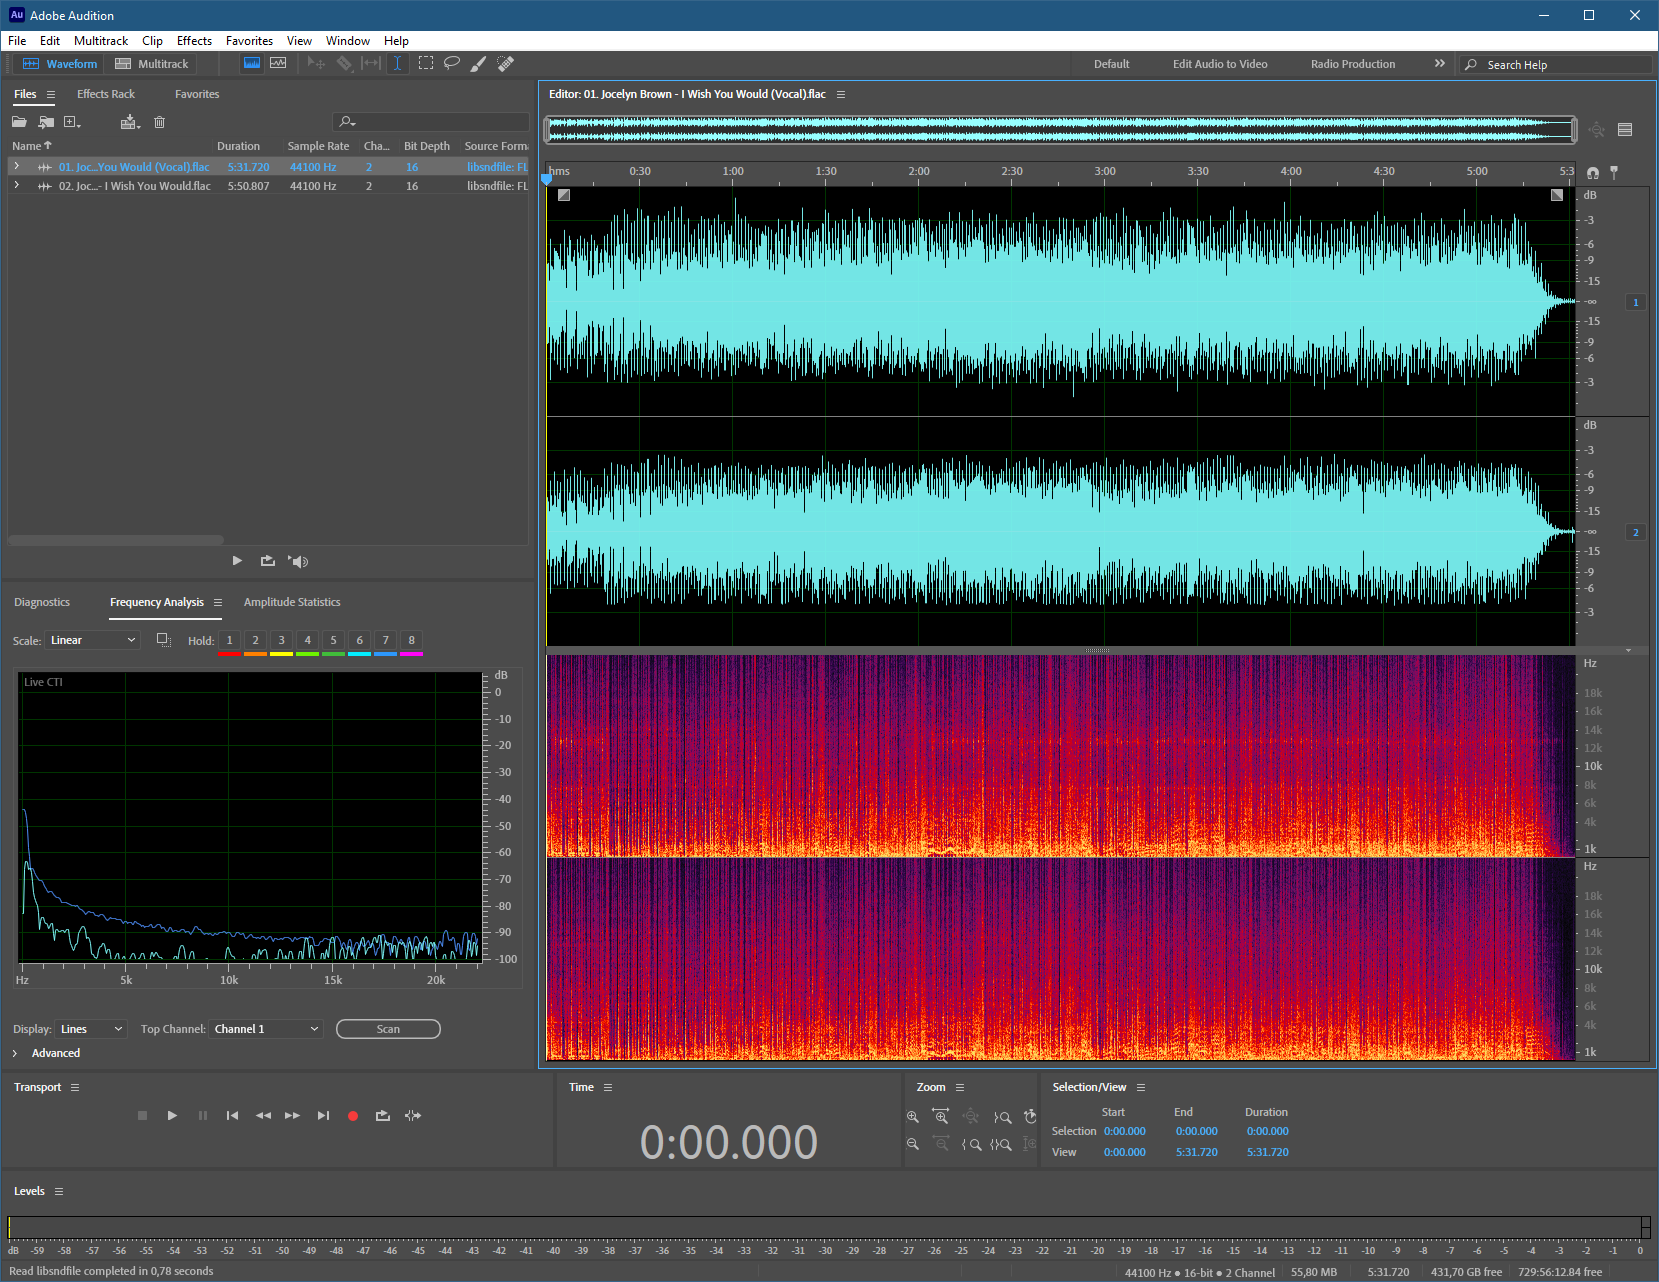Click the Fast Forward transport button
Viewport: 1659px width, 1282px height.
(x=292, y=1115)
